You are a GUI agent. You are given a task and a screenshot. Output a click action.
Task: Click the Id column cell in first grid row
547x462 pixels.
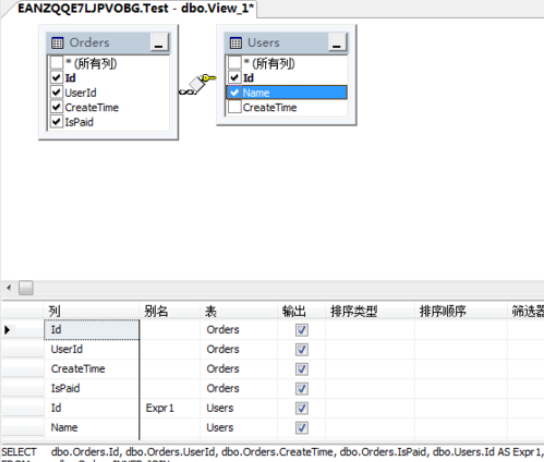pyautogui.click(x=92, y=330)
